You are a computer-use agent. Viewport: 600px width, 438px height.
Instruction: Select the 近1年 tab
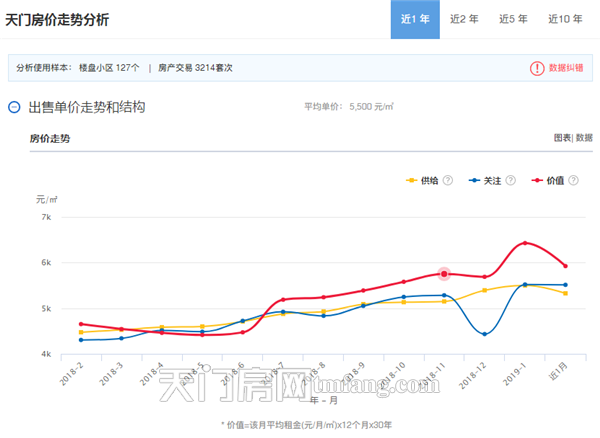click(415, 19)
